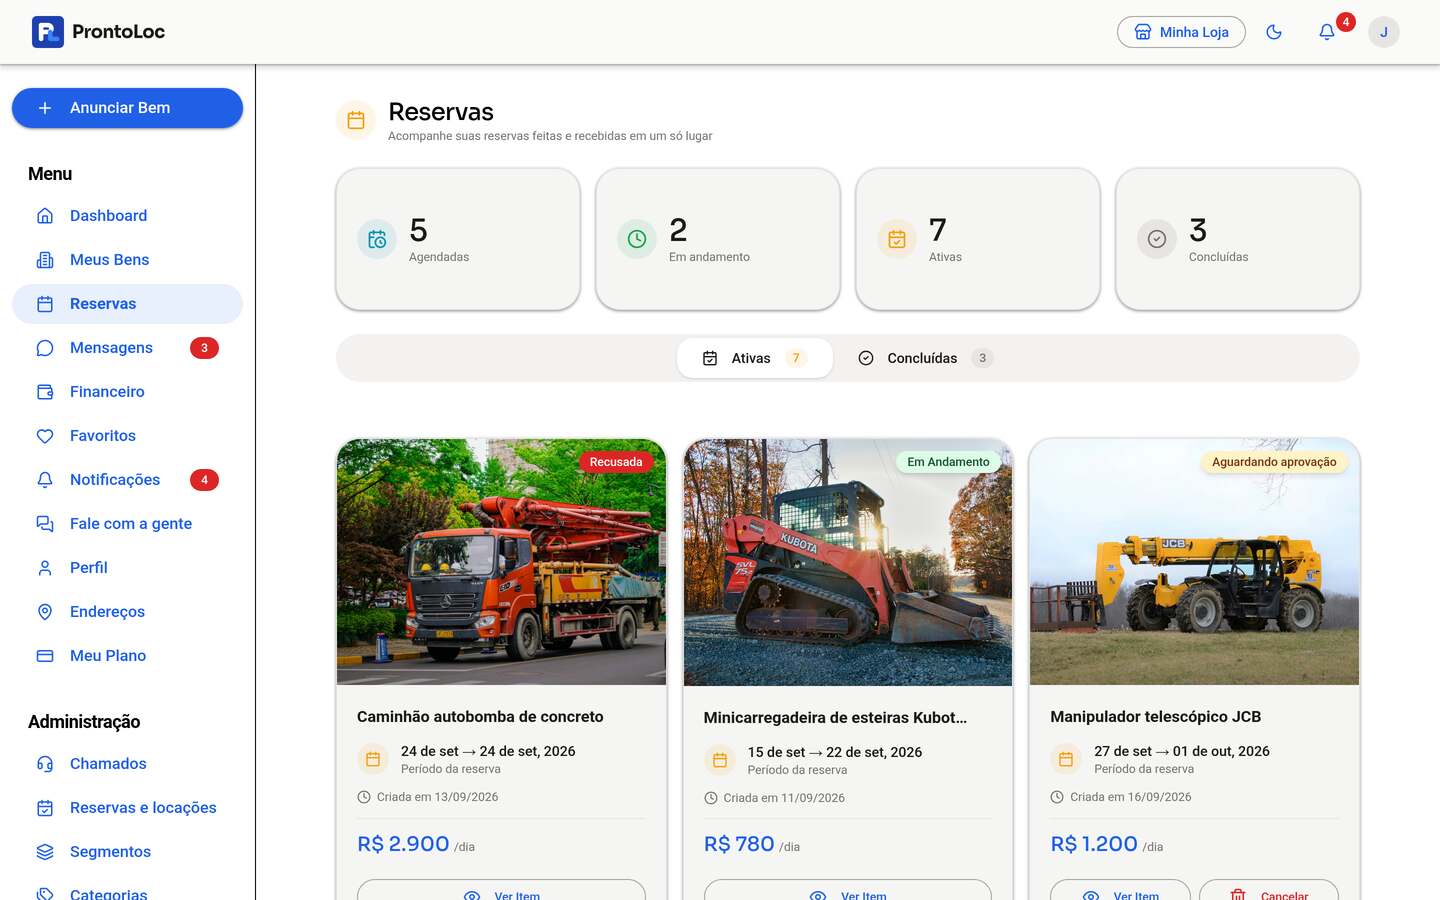Click Ver Item for Caminhão autobomba

coord(501,890)
